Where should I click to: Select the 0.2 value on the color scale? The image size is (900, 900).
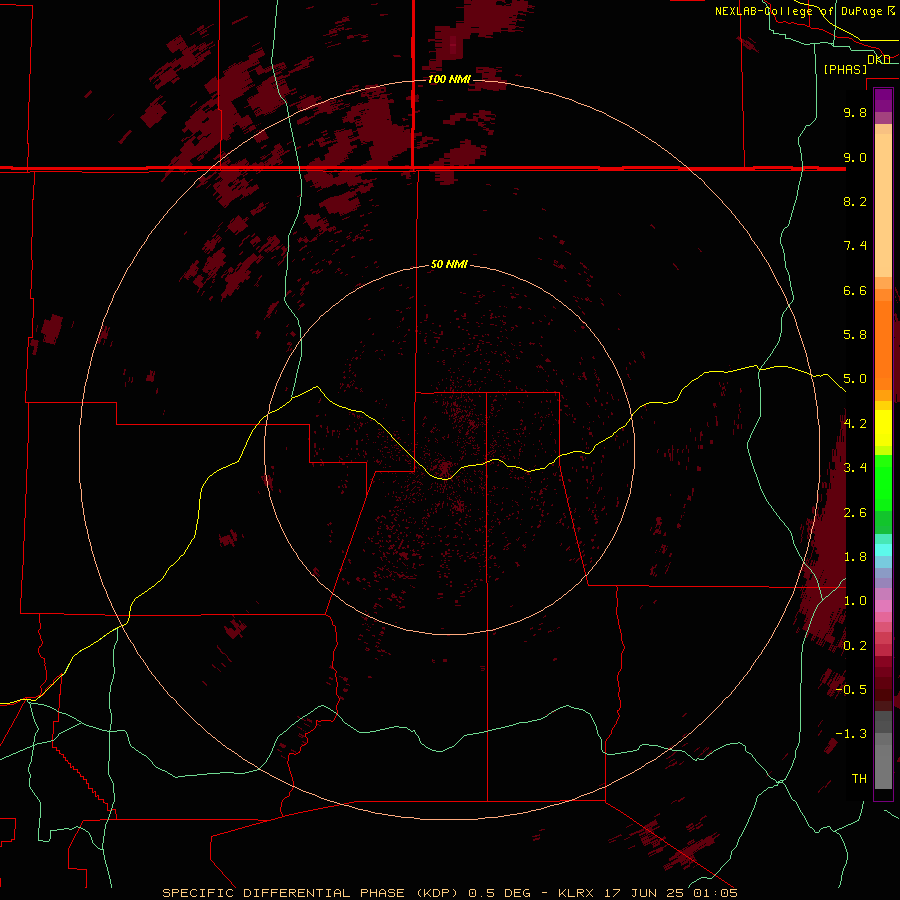pos(855,645)
